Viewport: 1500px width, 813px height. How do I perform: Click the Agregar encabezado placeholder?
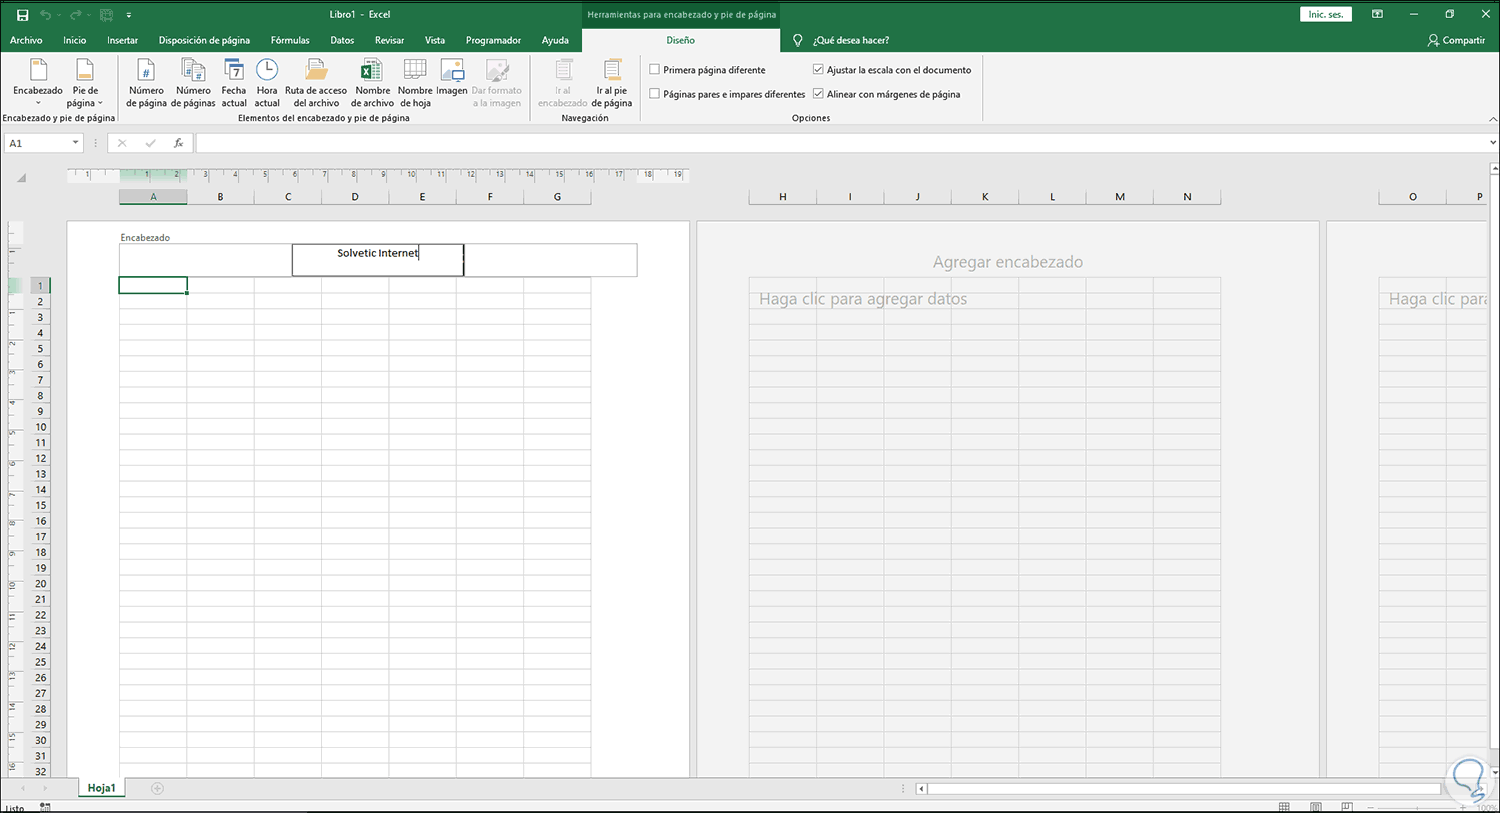point(1007,262)
